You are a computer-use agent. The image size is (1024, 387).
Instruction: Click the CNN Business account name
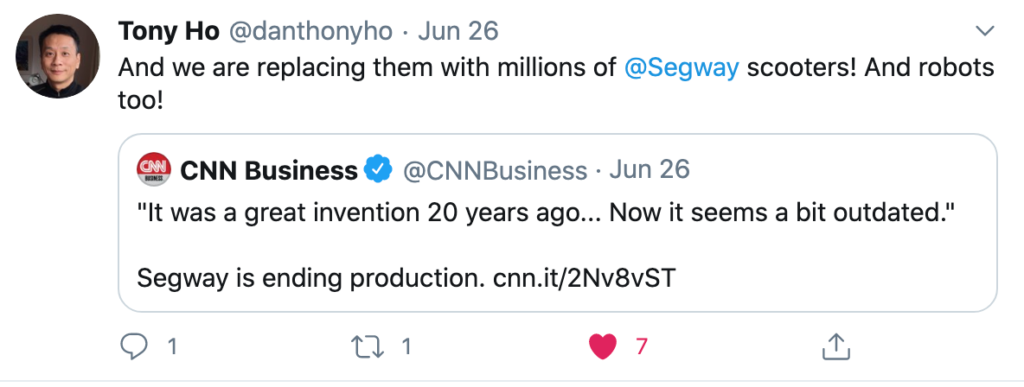[x=268, y=170]
